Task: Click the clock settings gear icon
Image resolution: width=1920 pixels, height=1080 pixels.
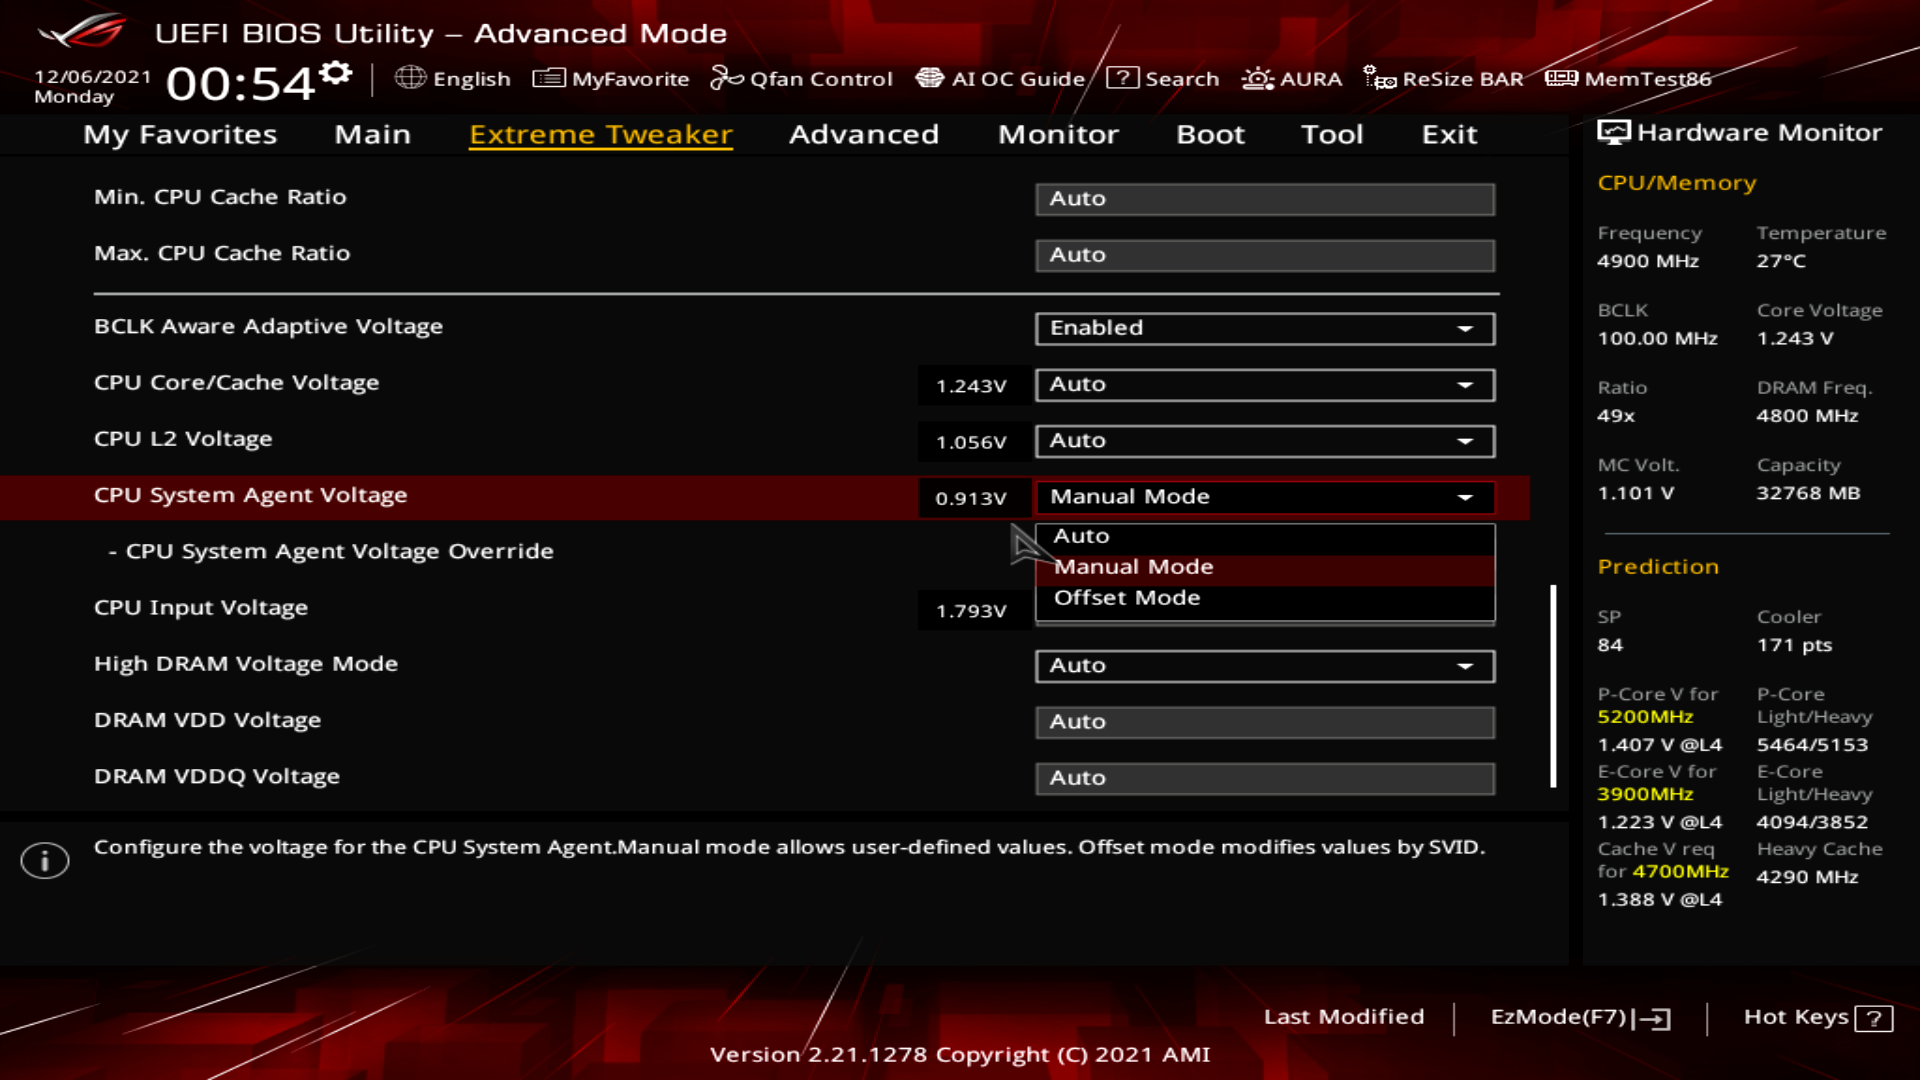Action: tap(337, 73)
